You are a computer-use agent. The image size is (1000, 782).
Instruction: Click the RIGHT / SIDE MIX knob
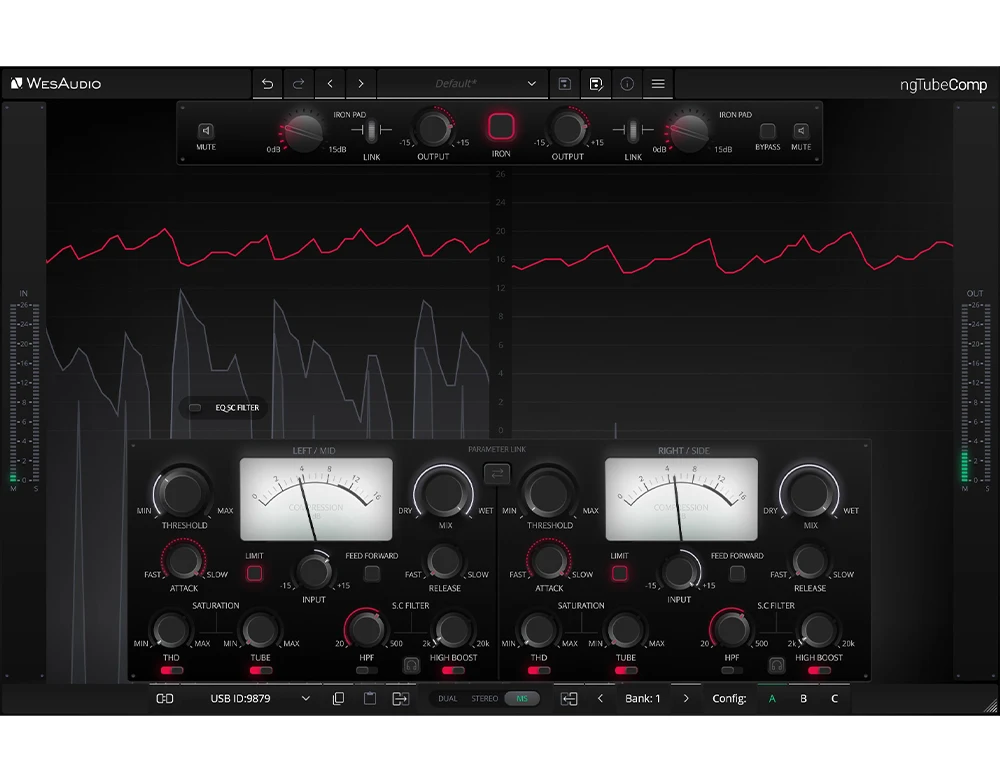(x=809, y=493)
